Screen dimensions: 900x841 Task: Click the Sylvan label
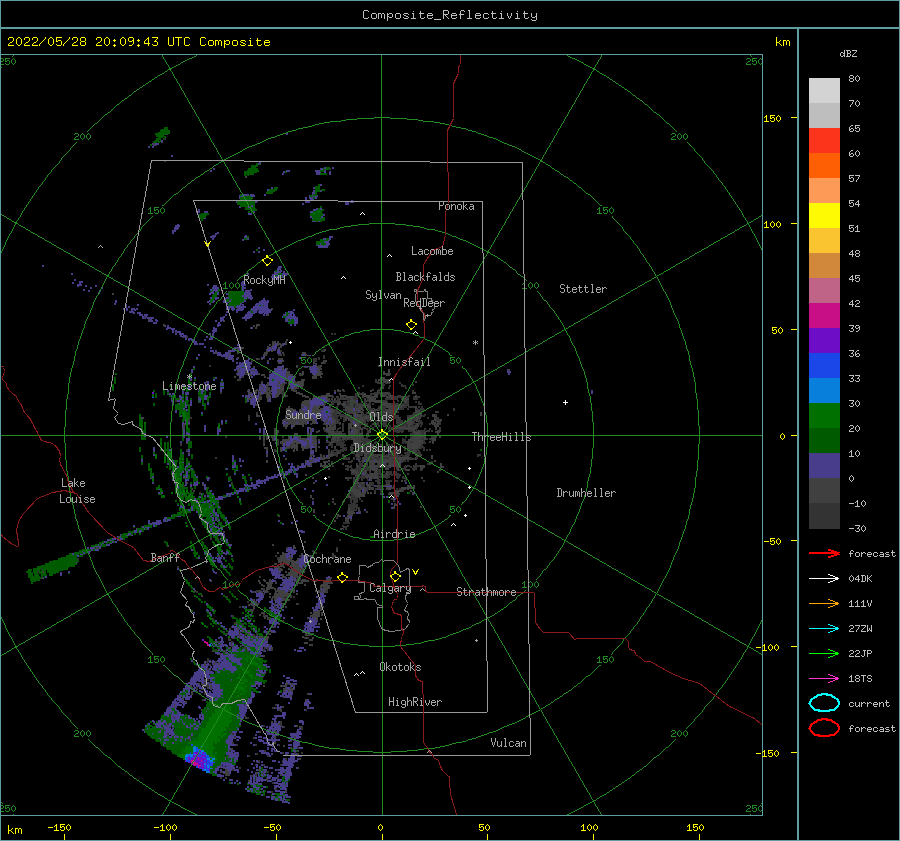(383, 295)
